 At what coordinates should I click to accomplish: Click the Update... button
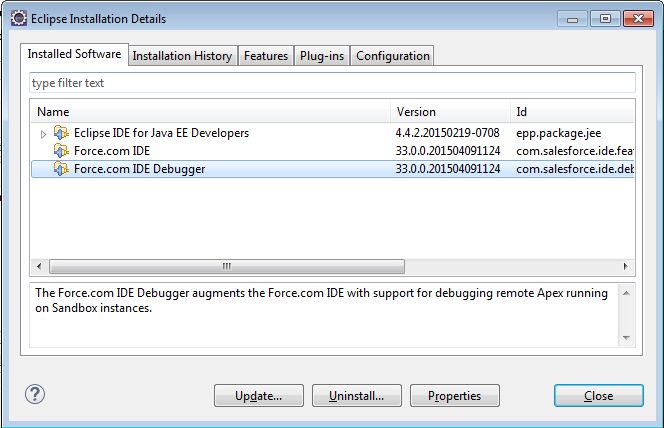click(x=259, y=396)
